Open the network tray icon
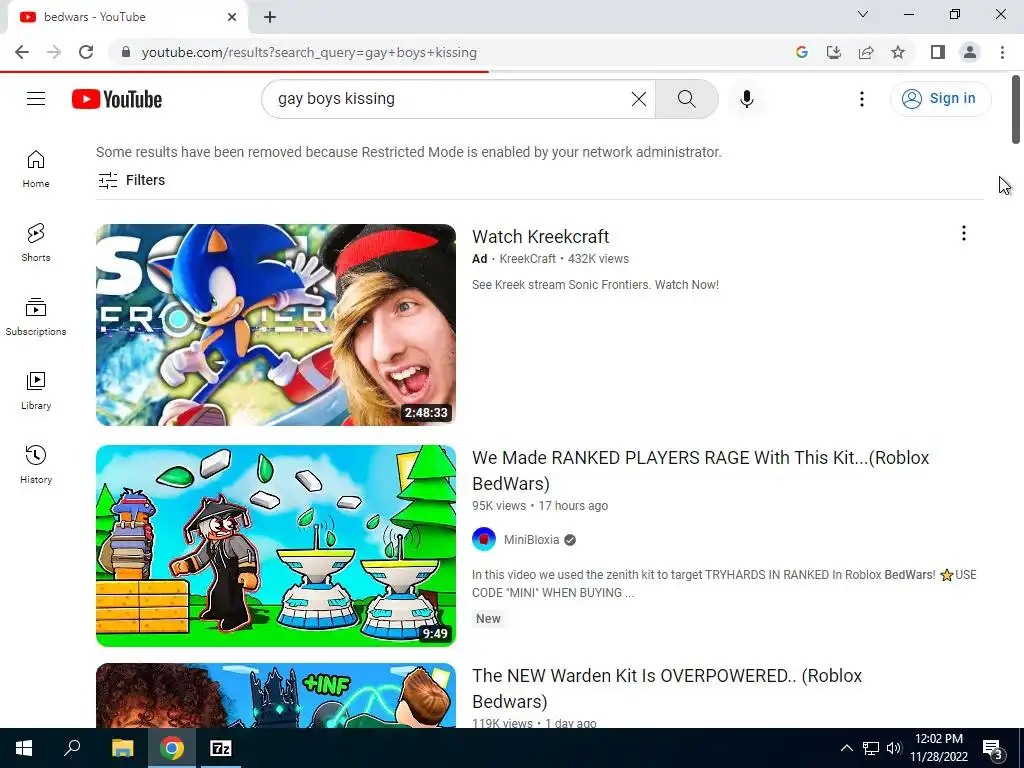 [x=871, y=748]
